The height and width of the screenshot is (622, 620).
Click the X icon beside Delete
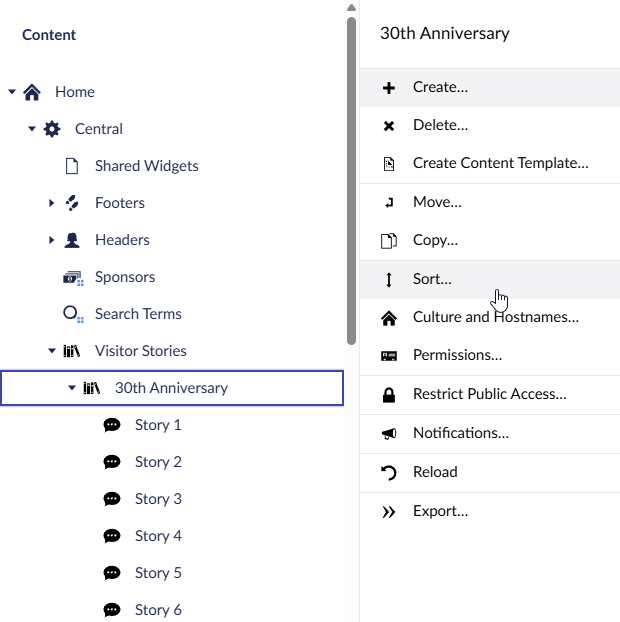(389, 126)
